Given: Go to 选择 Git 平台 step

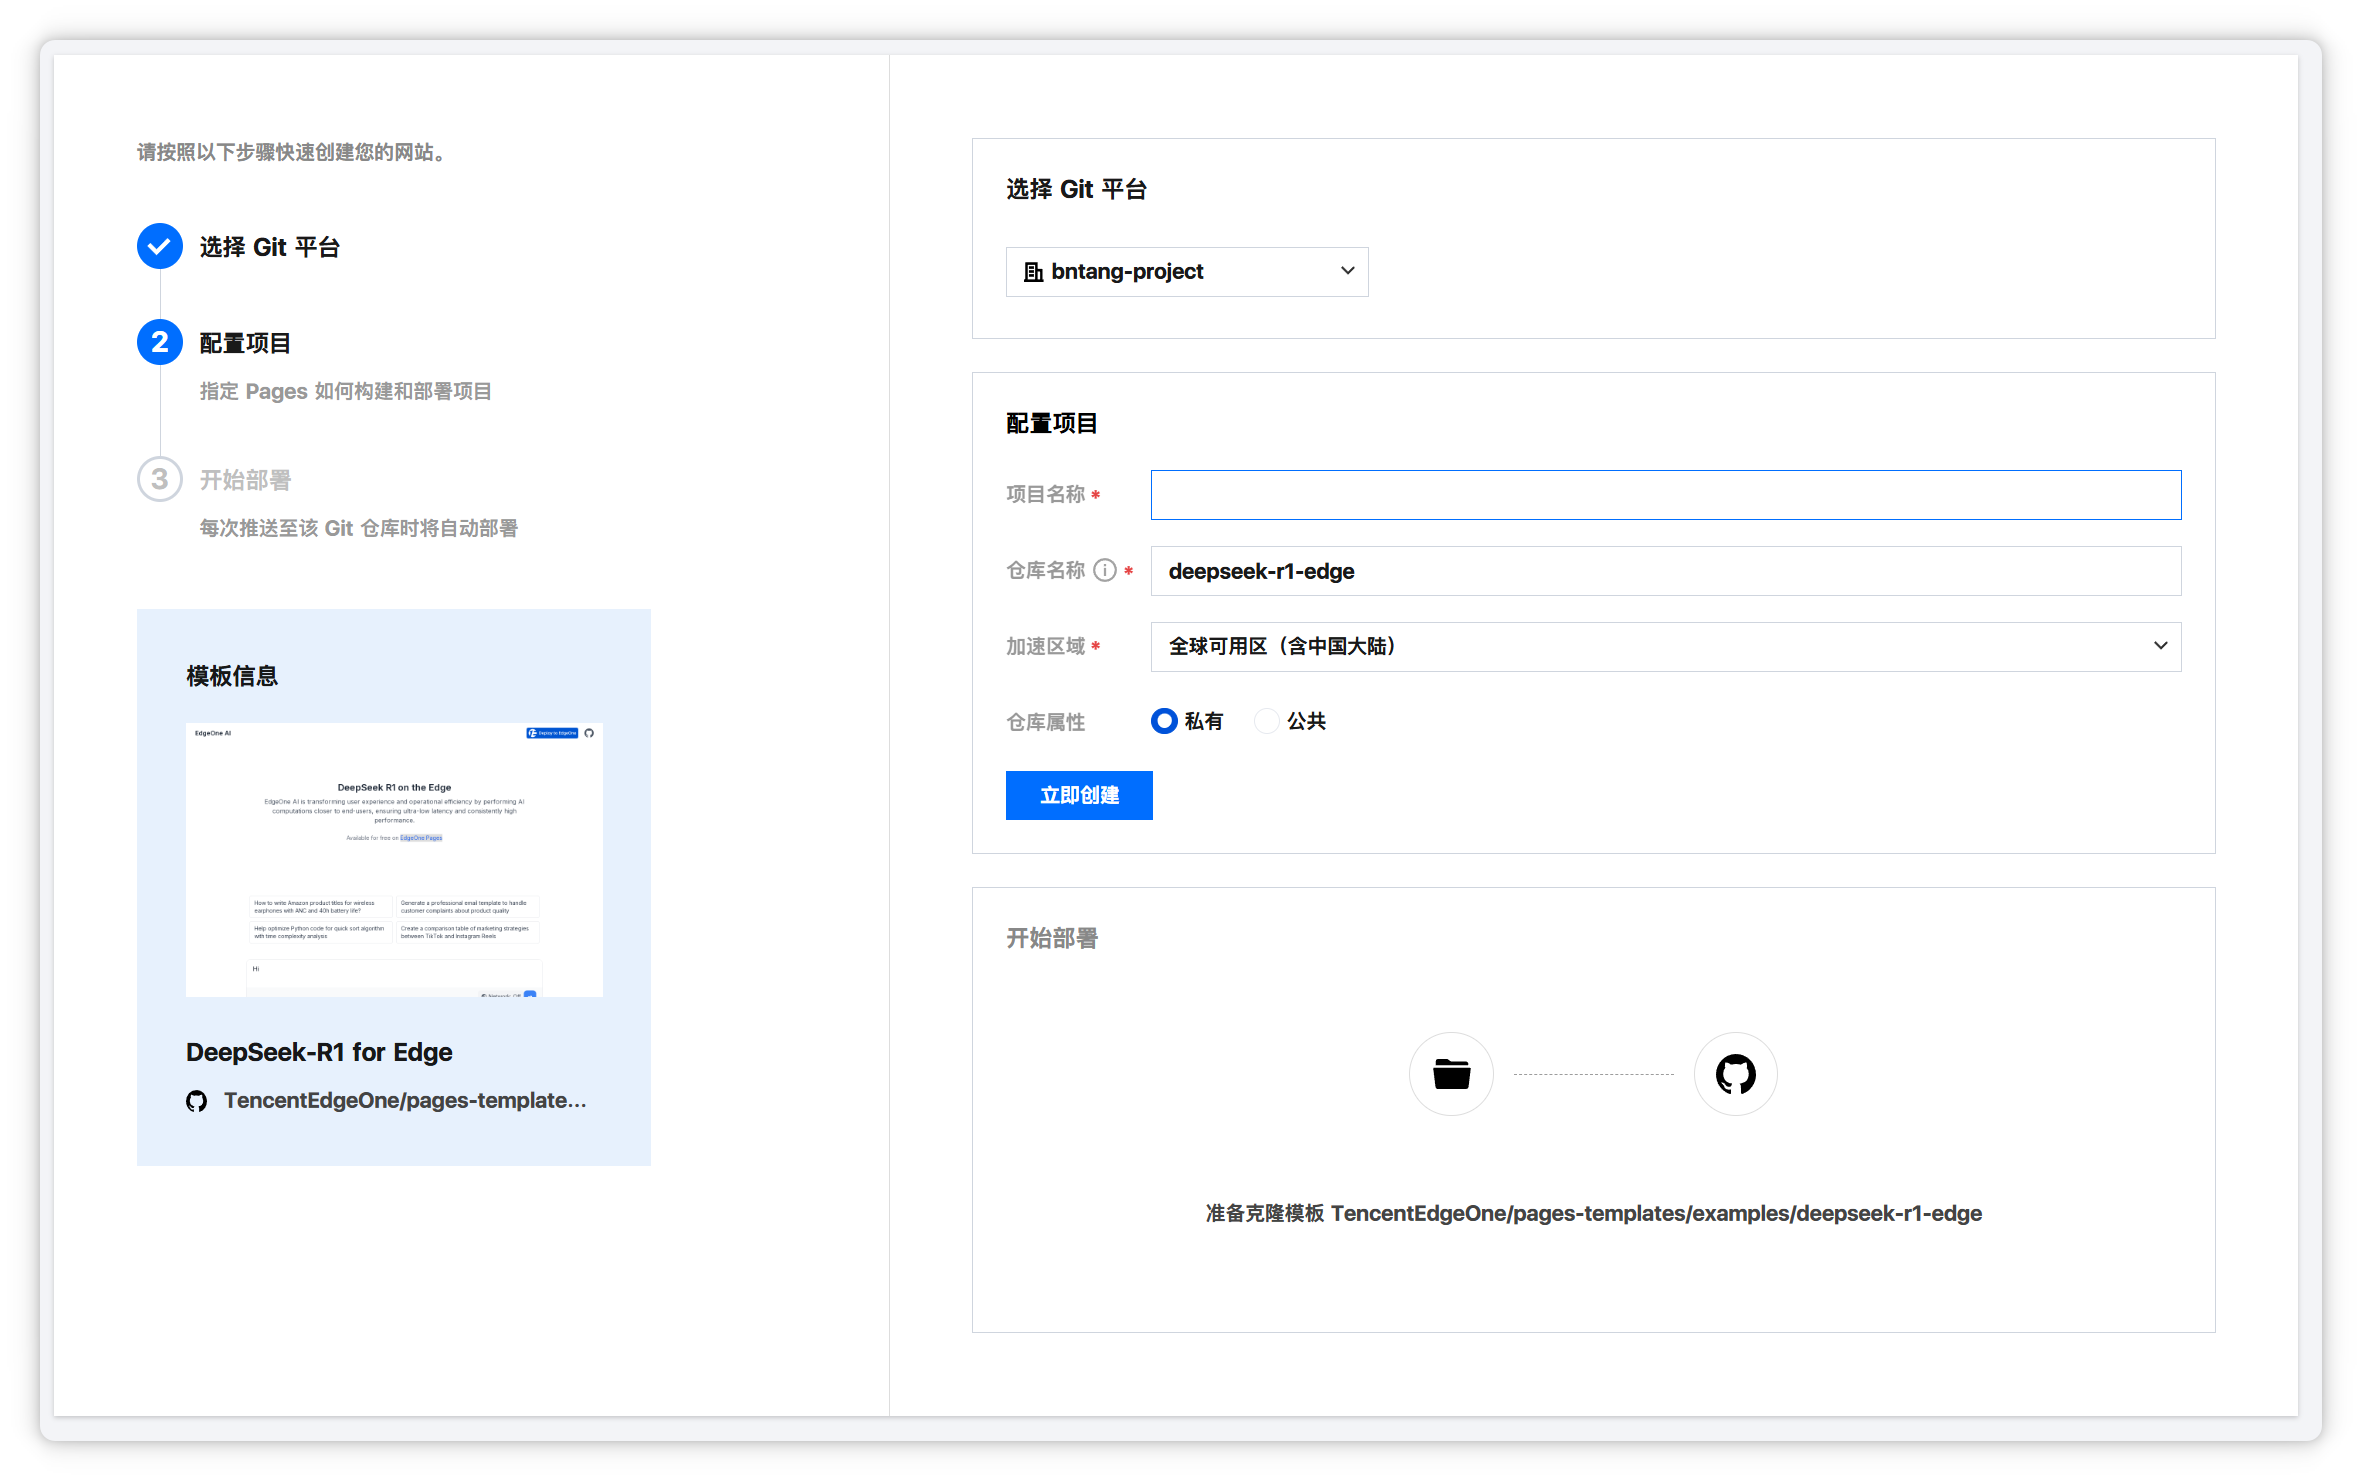Looking at the screenshot, I should pos(270,247).
